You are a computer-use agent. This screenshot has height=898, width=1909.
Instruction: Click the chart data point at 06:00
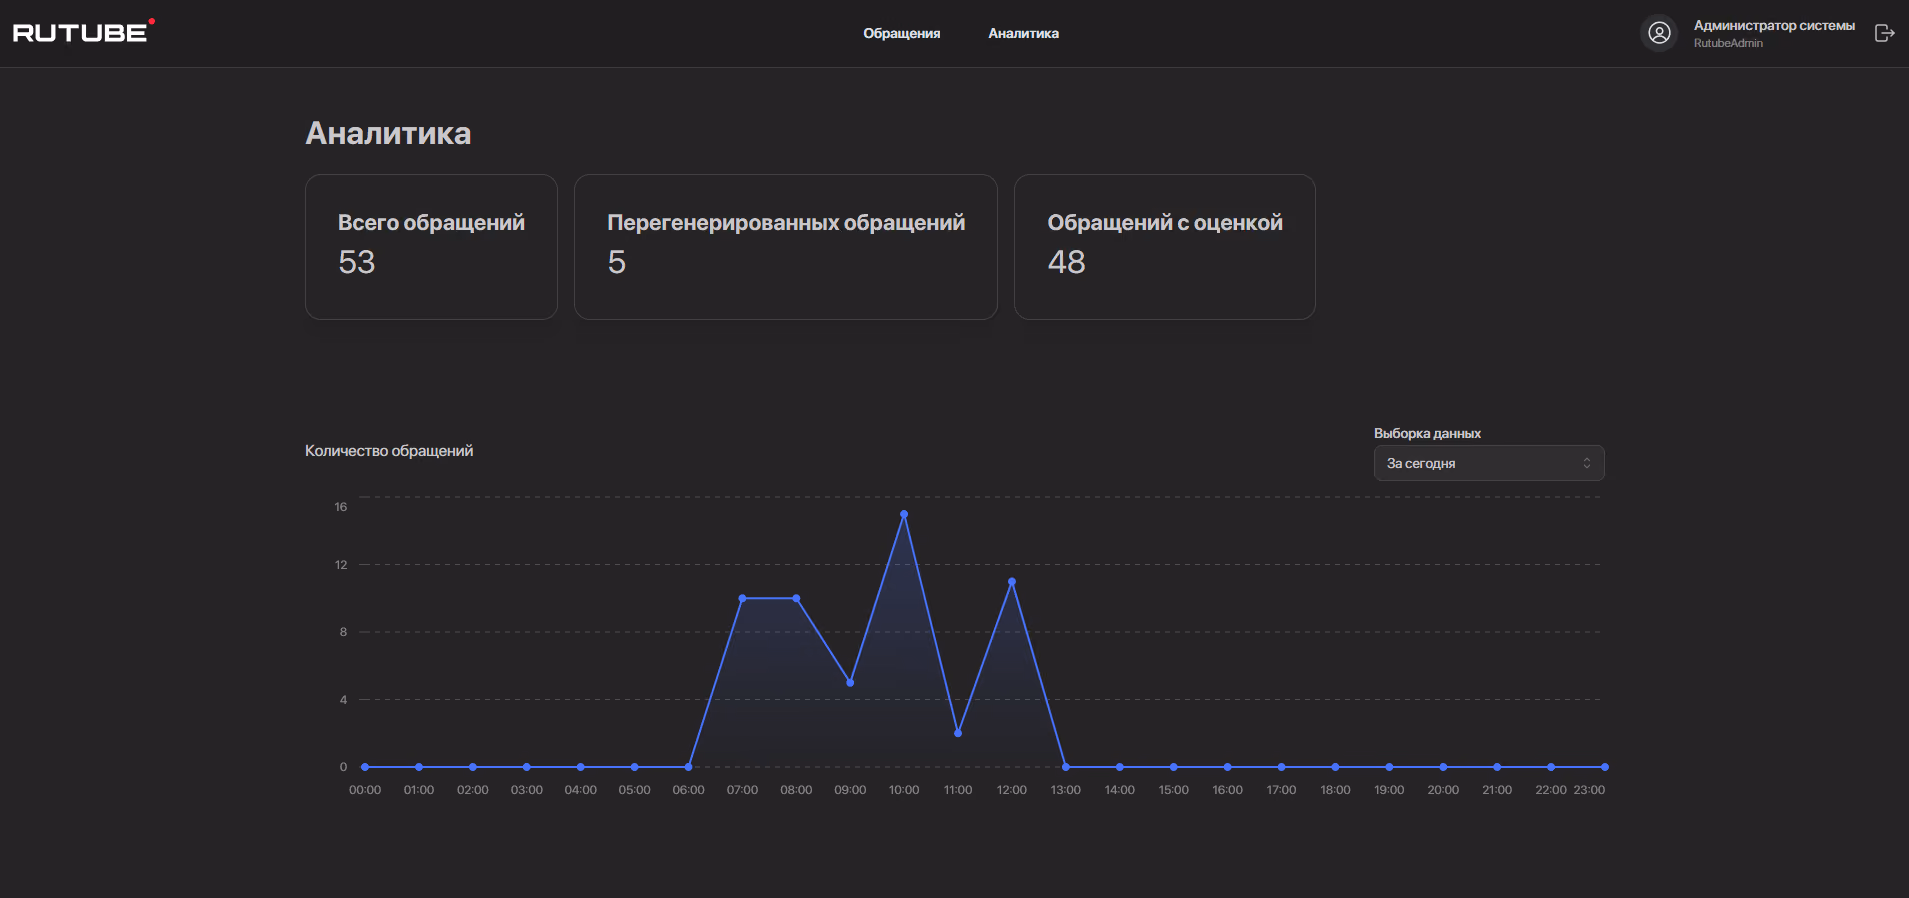click(x=688, y=767)
